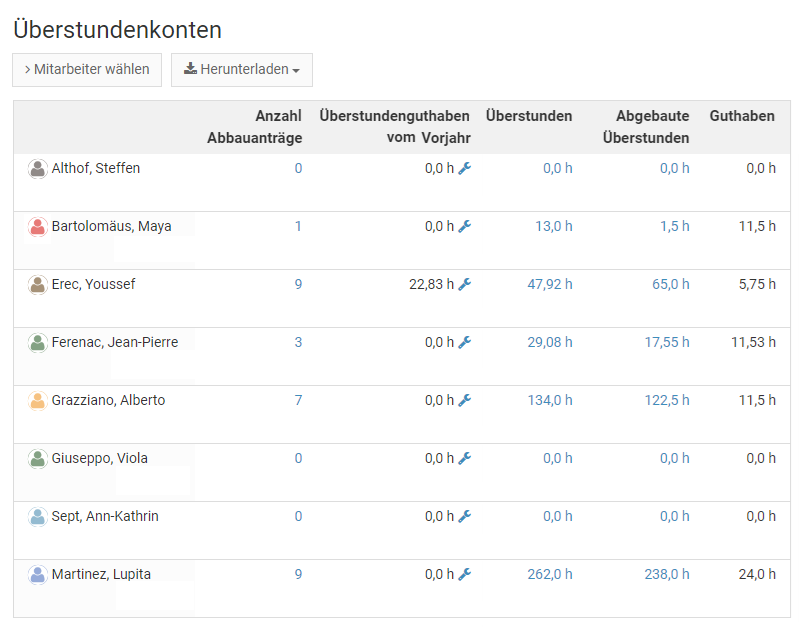Open Grazziano's 7 Abbauanträge link
The width and height of the screenshot is (810, 635).
point(298,401)
